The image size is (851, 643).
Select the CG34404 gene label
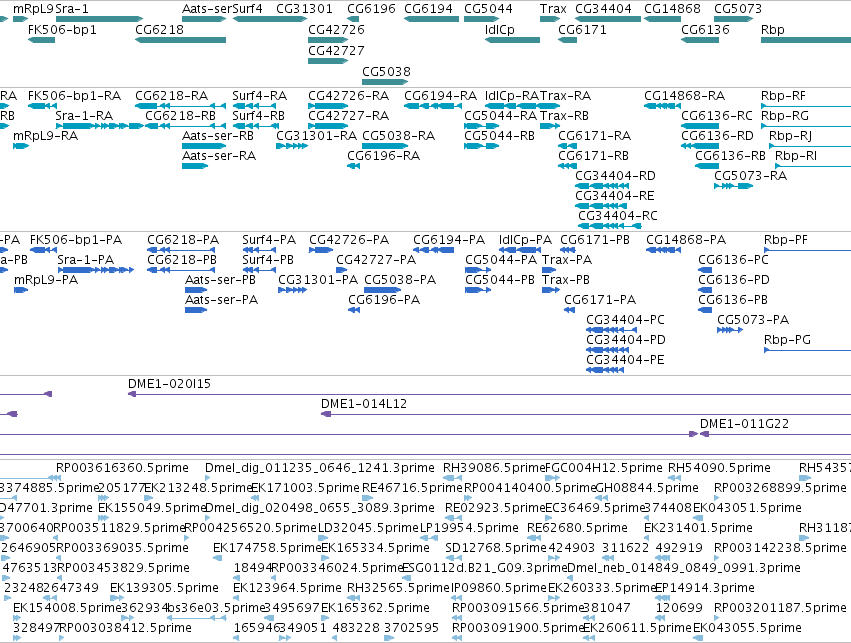[x=604, y=9]
